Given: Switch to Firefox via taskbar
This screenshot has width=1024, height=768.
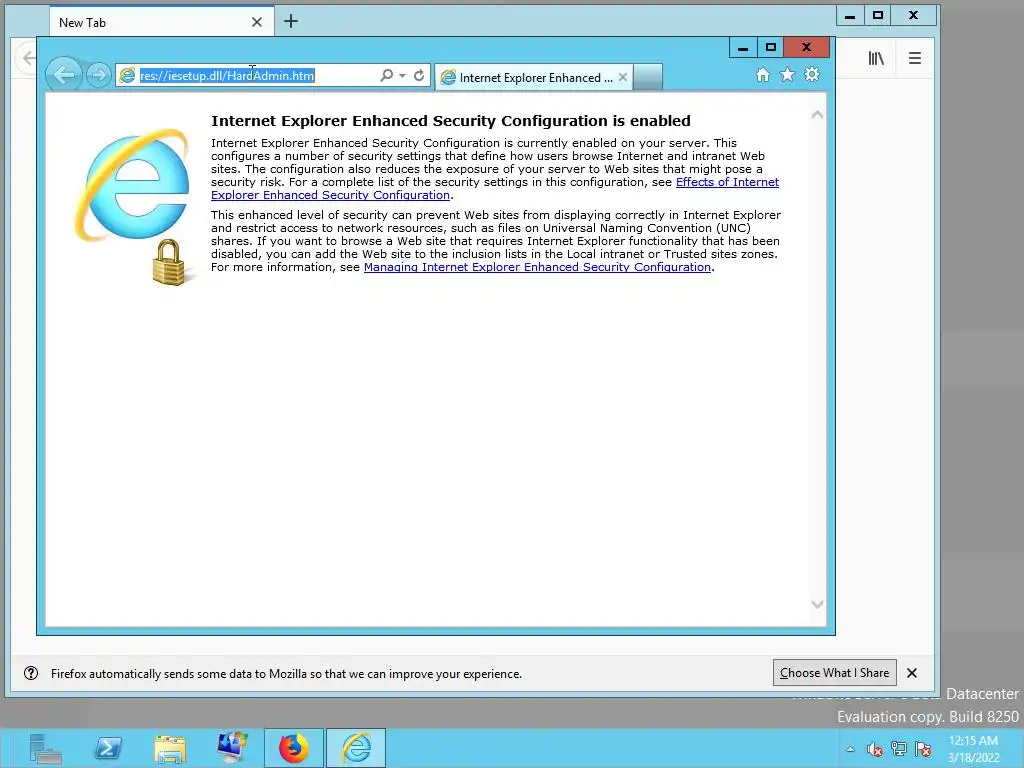Looking at the screenshot, I should click(294, 748).
